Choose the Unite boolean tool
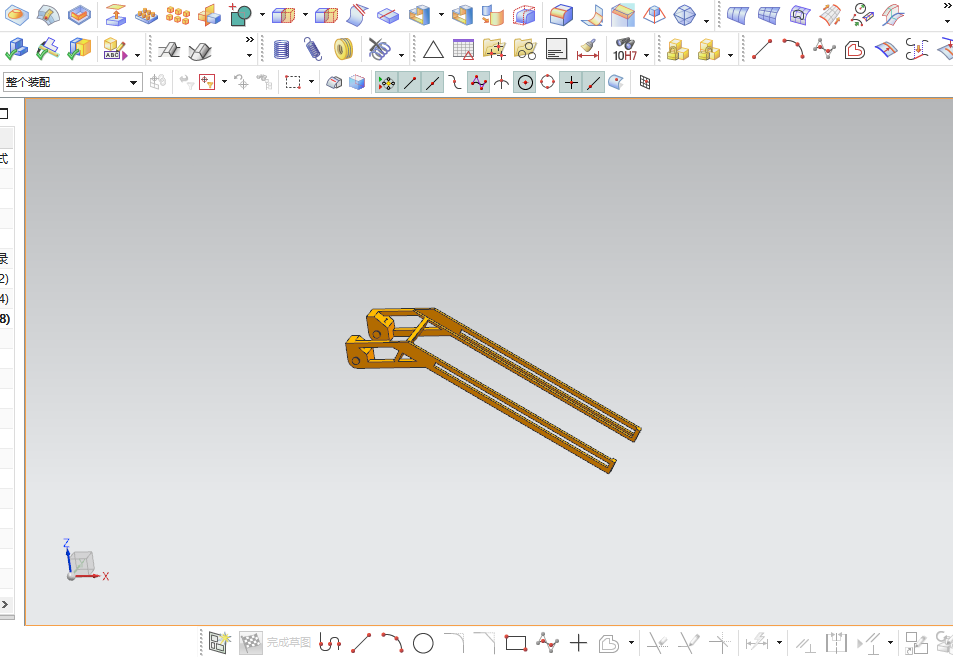953x657 pixels. tap(241, 15)
